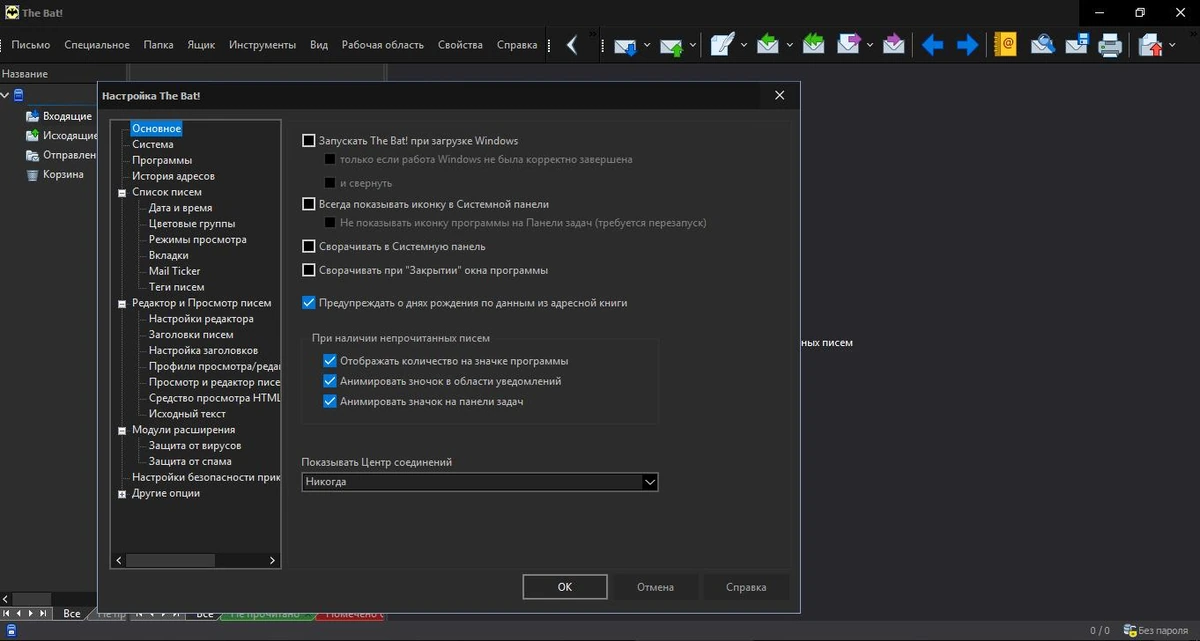This screenshot has height=641, width=1200.
Task: Click the Export message red arrow icon
Action: (x=1150, y=45)
